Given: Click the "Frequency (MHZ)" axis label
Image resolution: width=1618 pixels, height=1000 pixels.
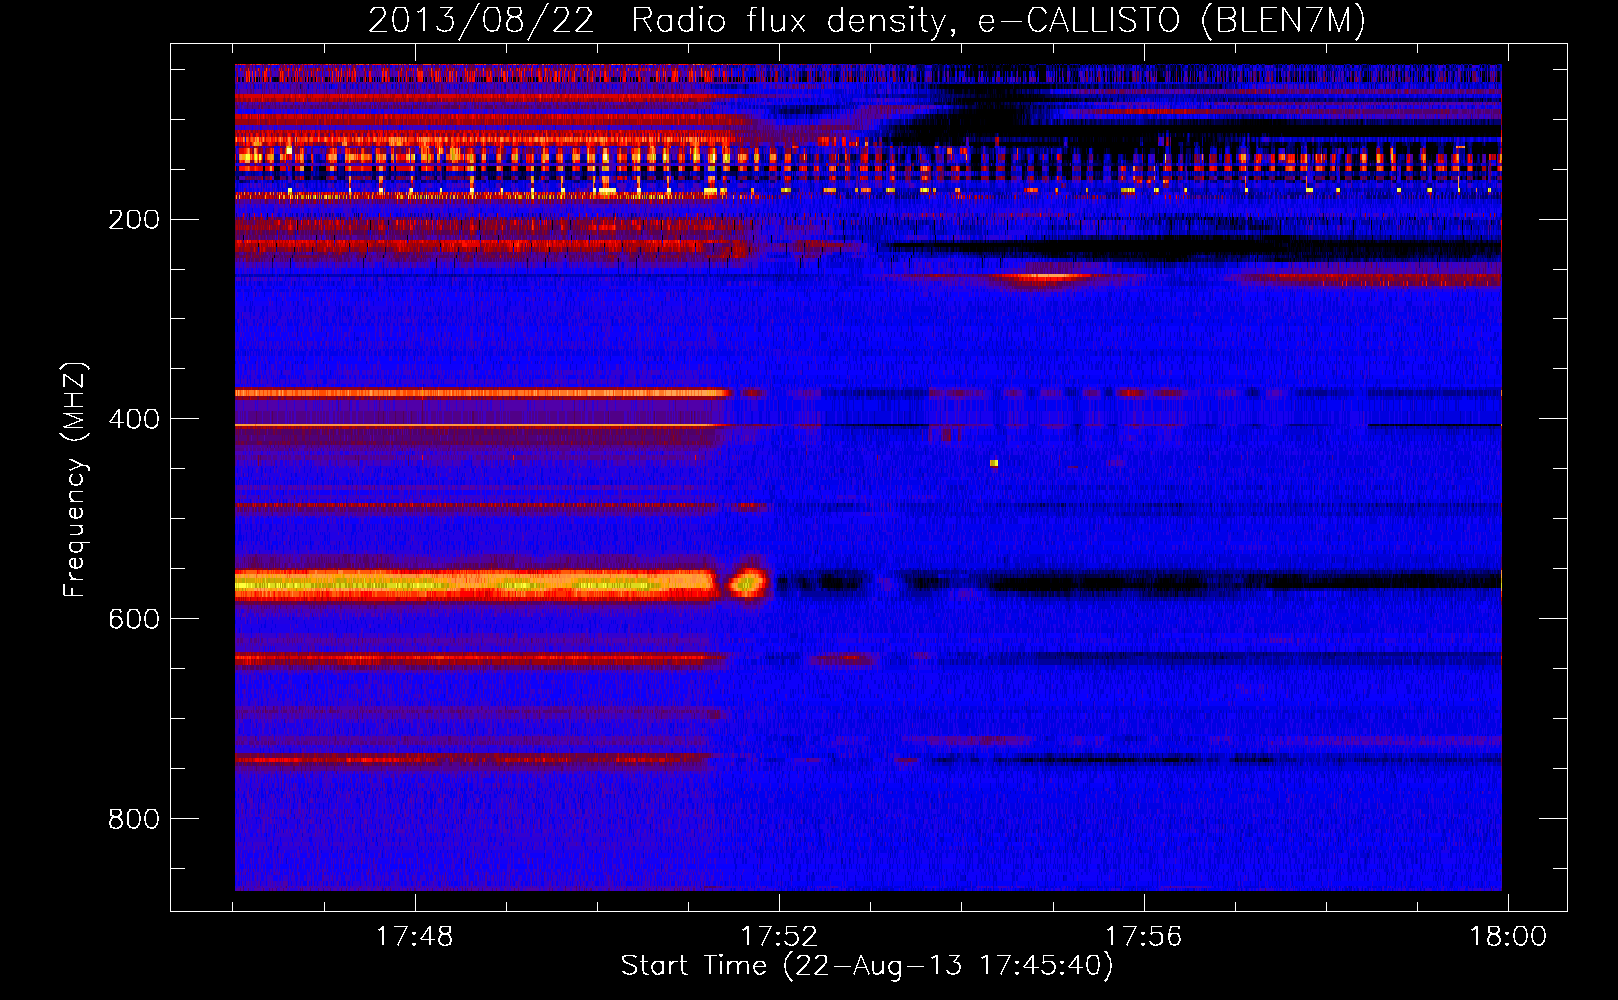Looking at the screenshot, I should click(75, 480).
